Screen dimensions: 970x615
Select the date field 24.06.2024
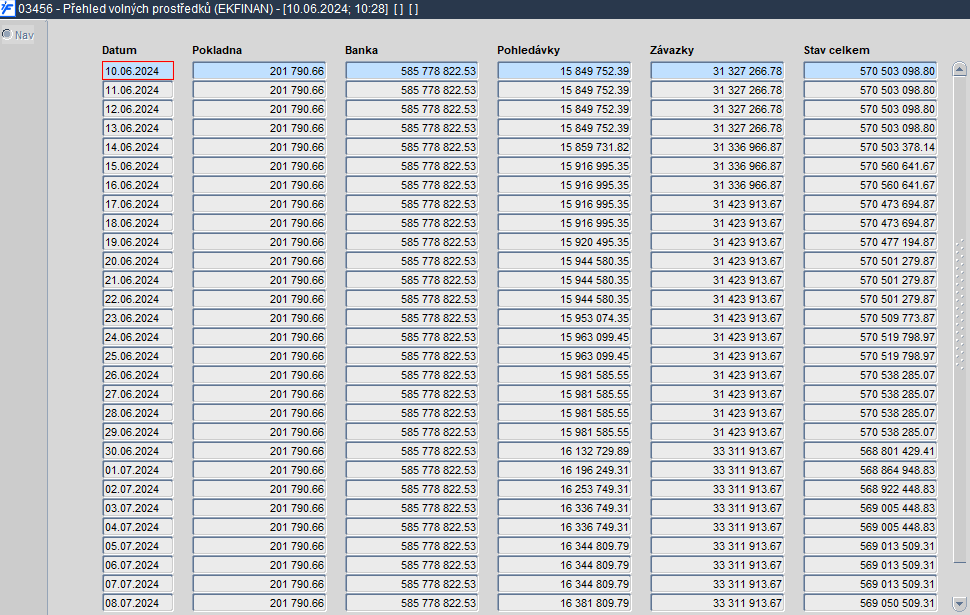pos(138,337)
